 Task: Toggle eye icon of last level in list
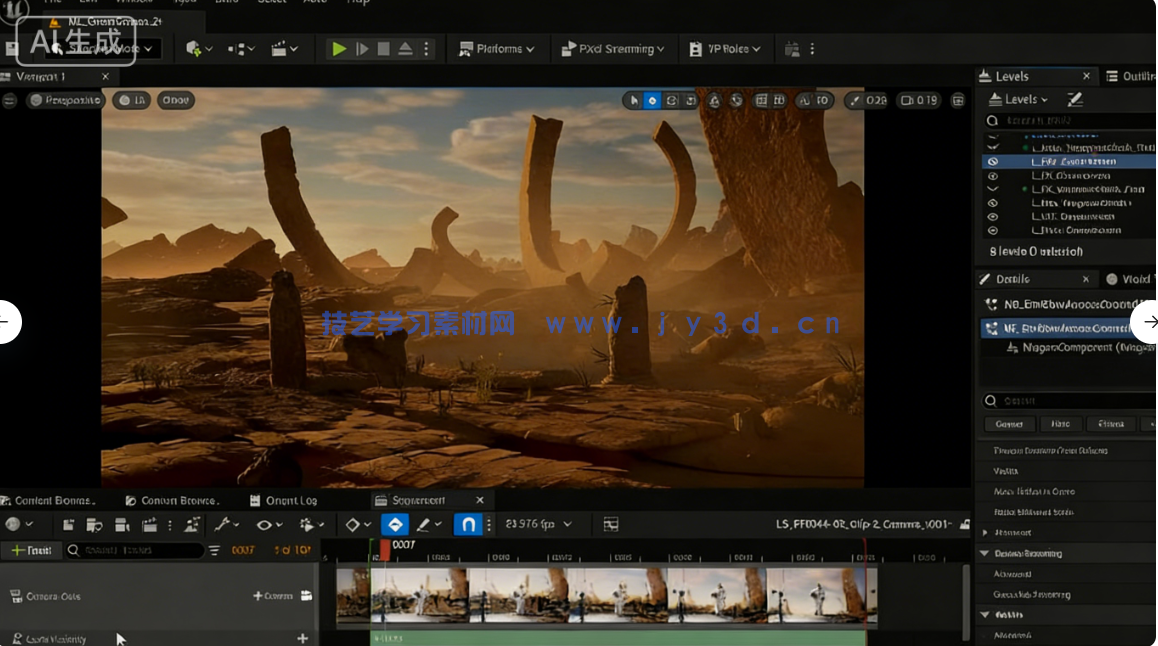992,230
